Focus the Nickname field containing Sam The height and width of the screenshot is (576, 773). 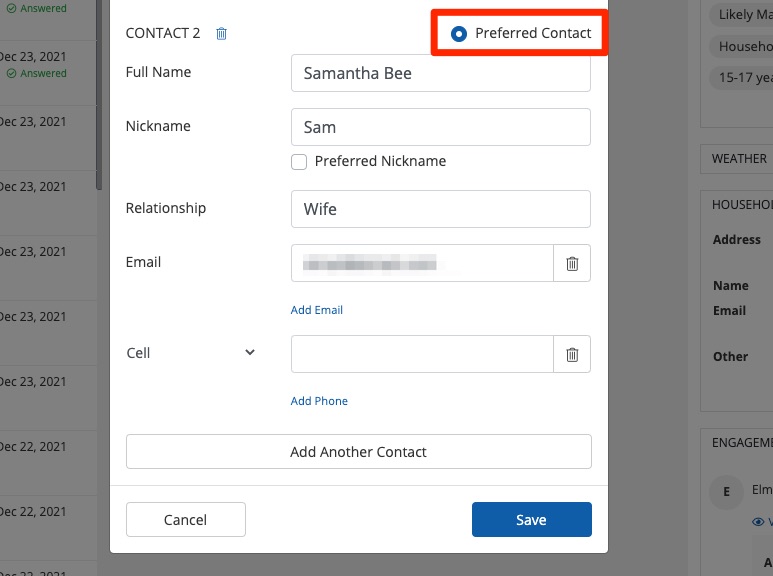point(440,127)
